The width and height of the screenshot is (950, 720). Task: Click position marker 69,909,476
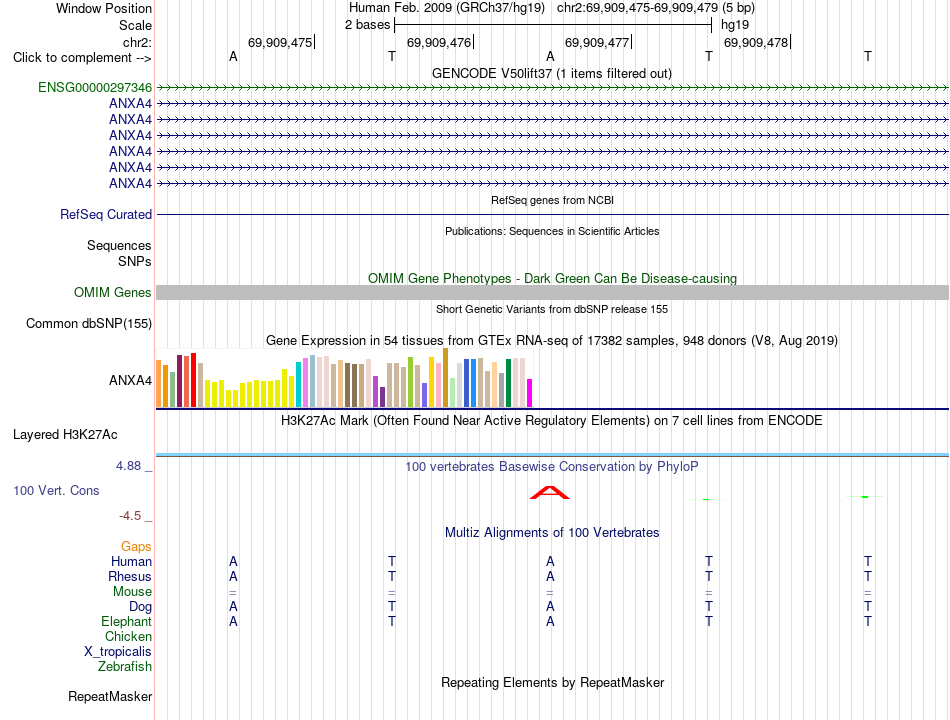(439, 42)
